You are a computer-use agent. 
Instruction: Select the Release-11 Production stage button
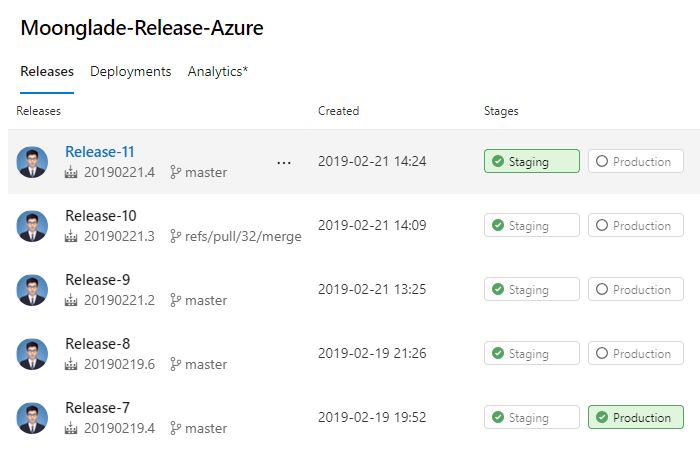pyautogui.click(x=636, y=161)
